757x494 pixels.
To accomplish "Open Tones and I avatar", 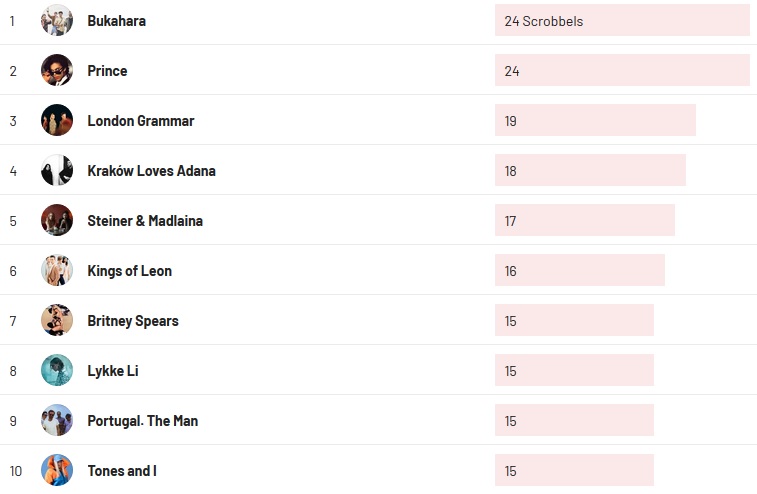I will 57,470.
